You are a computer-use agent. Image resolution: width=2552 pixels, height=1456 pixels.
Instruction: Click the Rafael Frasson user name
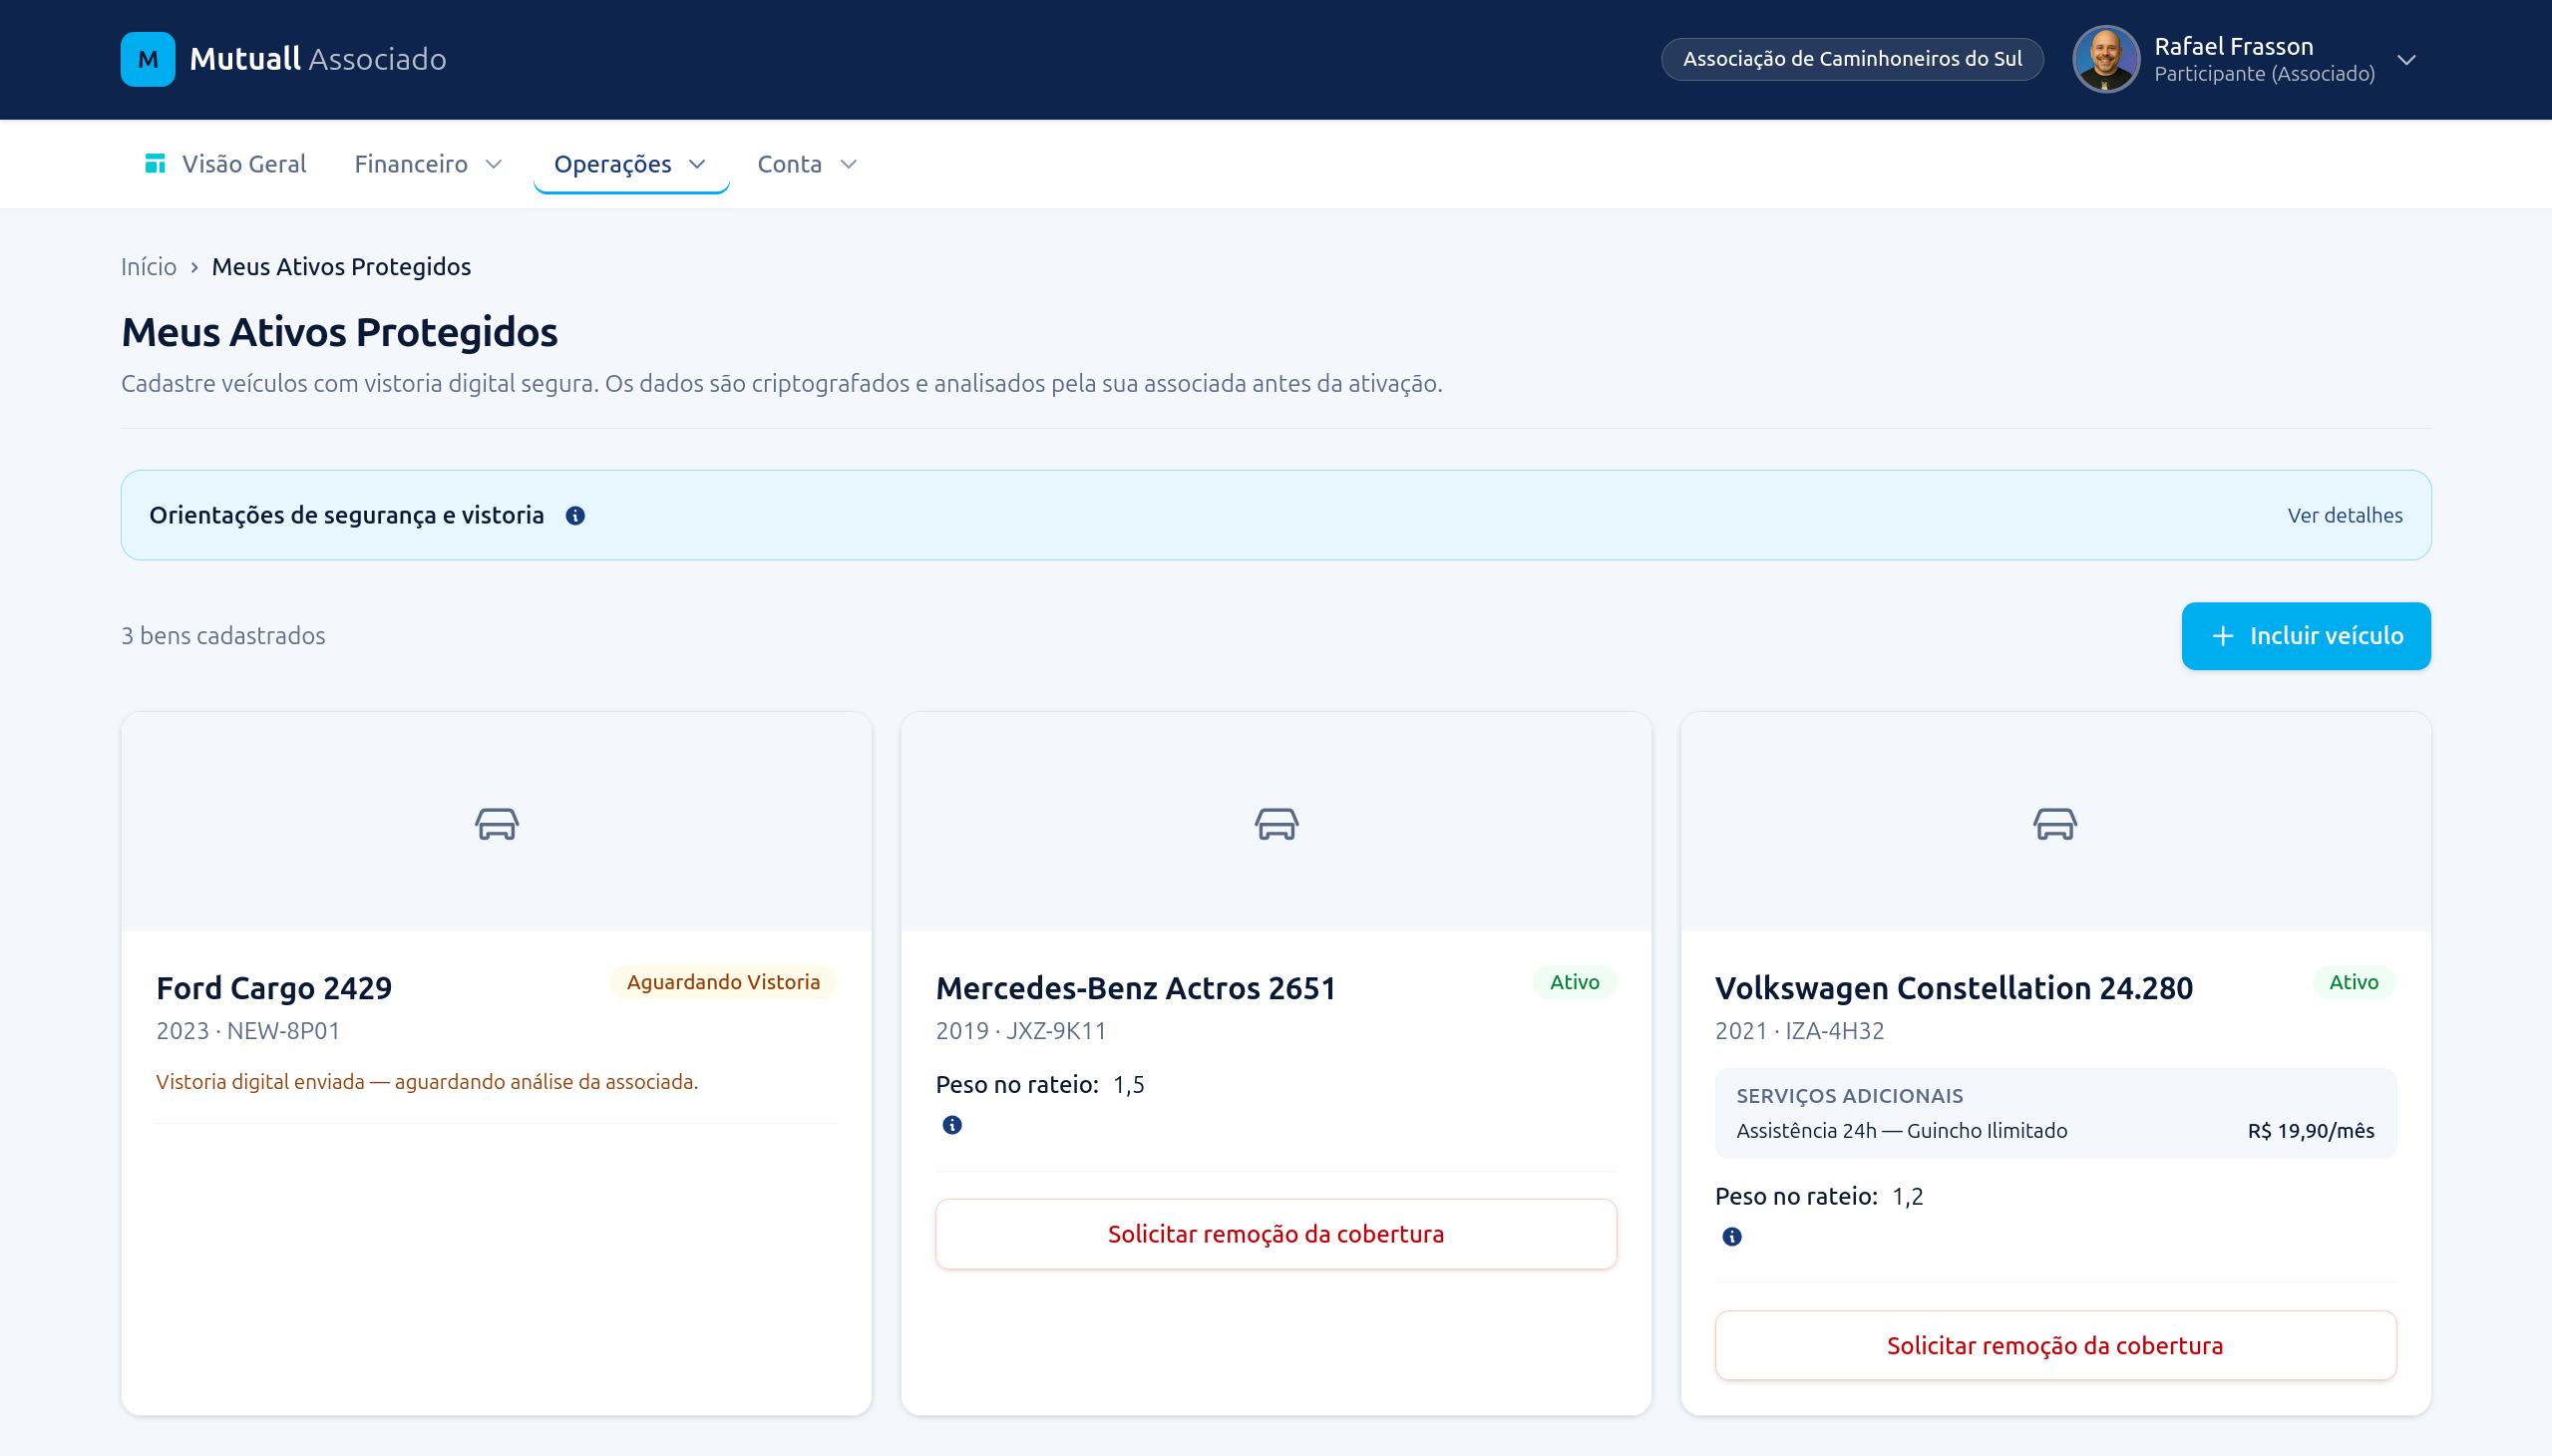(x=2233, y=46)
